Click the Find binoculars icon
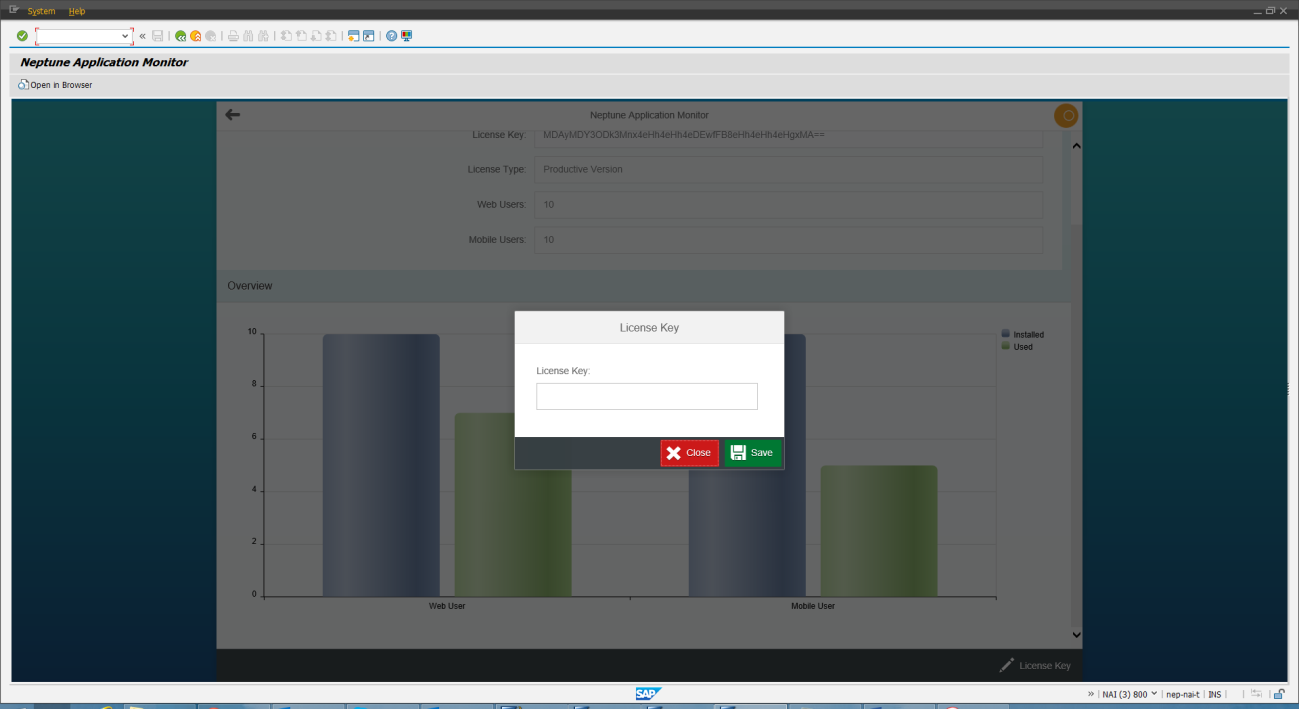This screenshot has width=1299, height=709. pos(247,35)
